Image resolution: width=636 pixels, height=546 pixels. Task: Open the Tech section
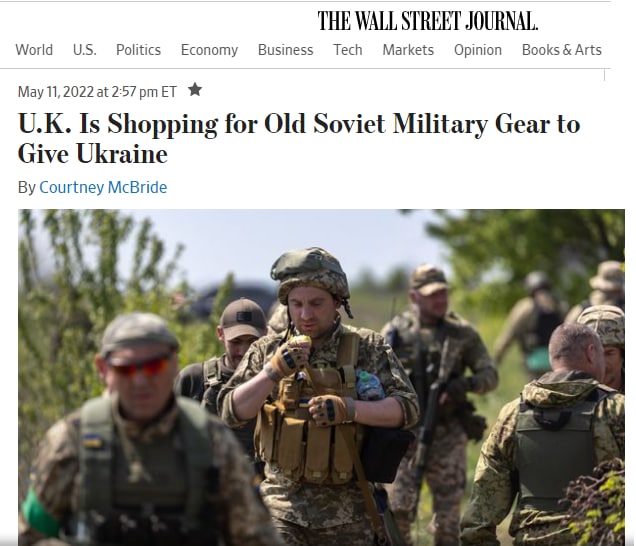click(x=348, y=50)
